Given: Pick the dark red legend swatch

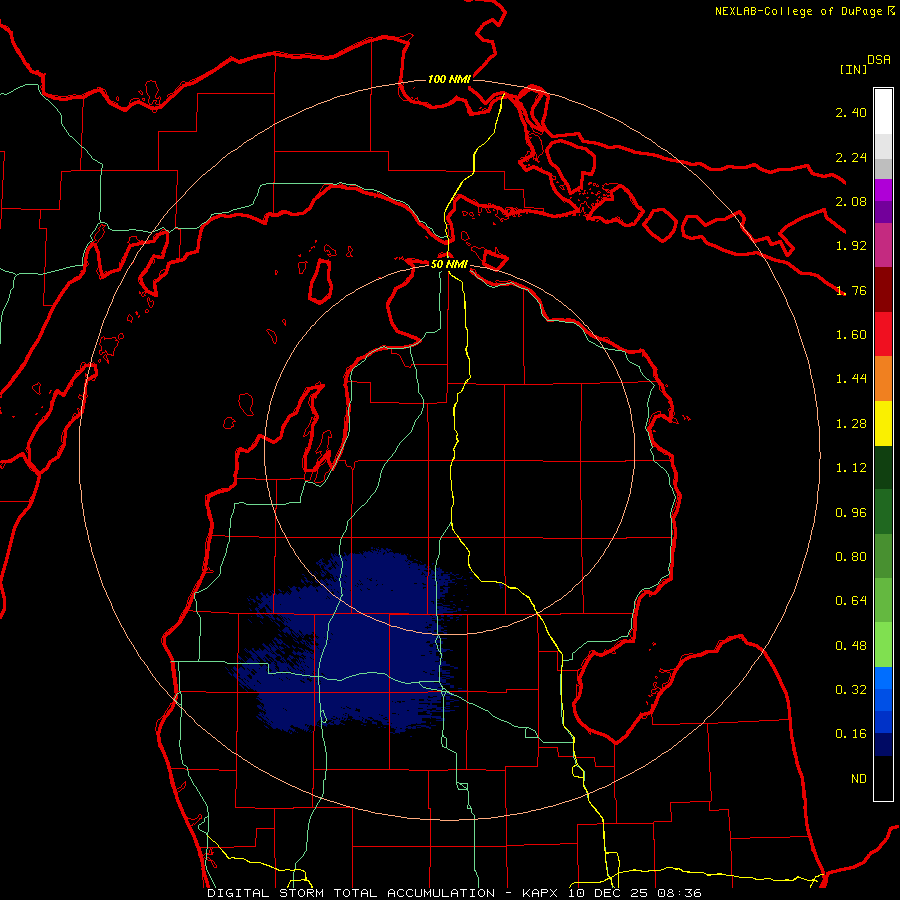Looking at the screenshot, I should click(883, 290).
